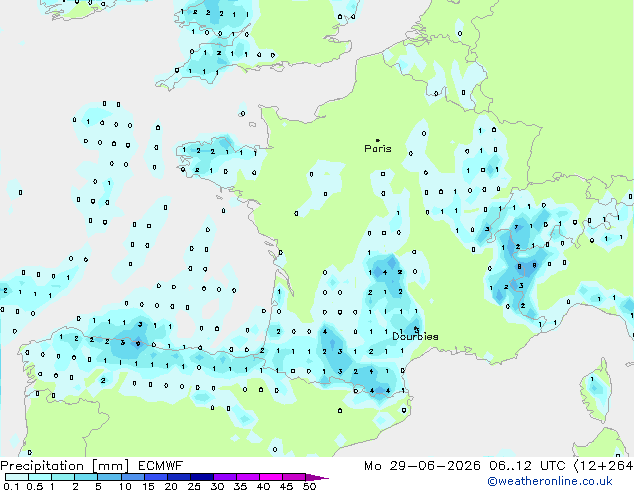Click the weatheronline.co.uk copyright link
This screenshot has height=490, width=634.
pyautogui.click(x=549, y=481)
